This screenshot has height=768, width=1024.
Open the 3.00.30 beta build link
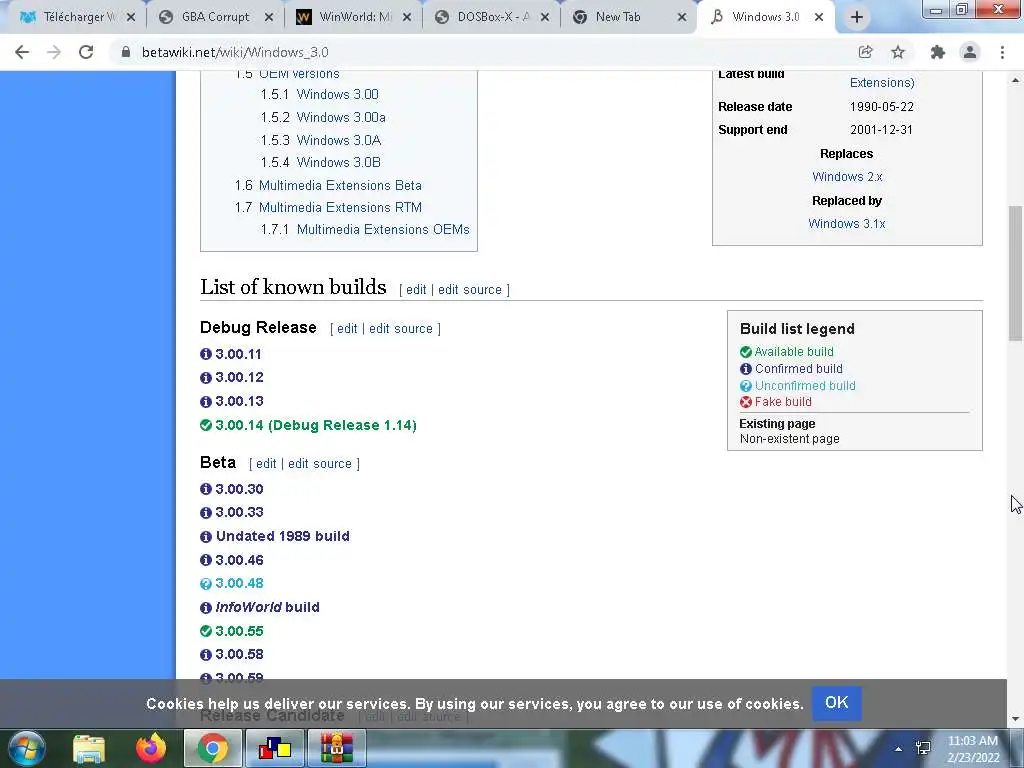(x=240, y=489)
